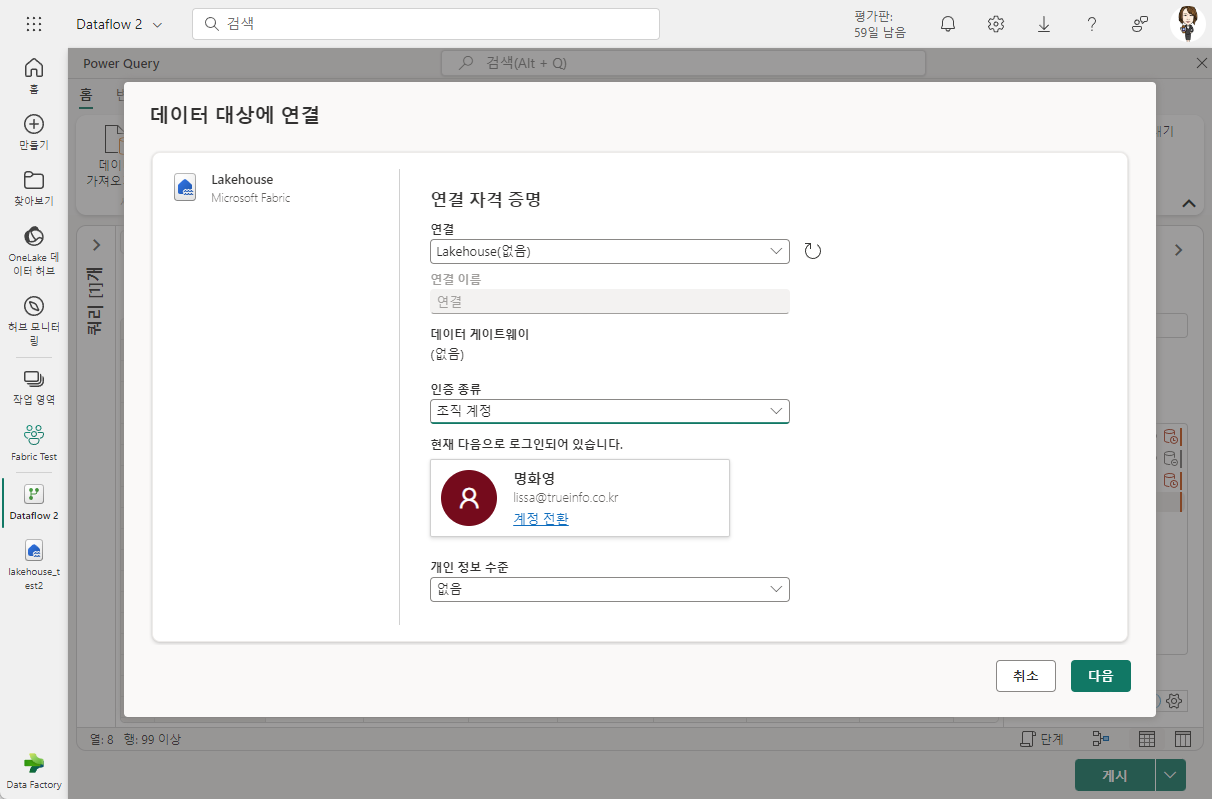Open the Create (만들기) sidebar item
1212x799 pixels.
tap(34, 131)
